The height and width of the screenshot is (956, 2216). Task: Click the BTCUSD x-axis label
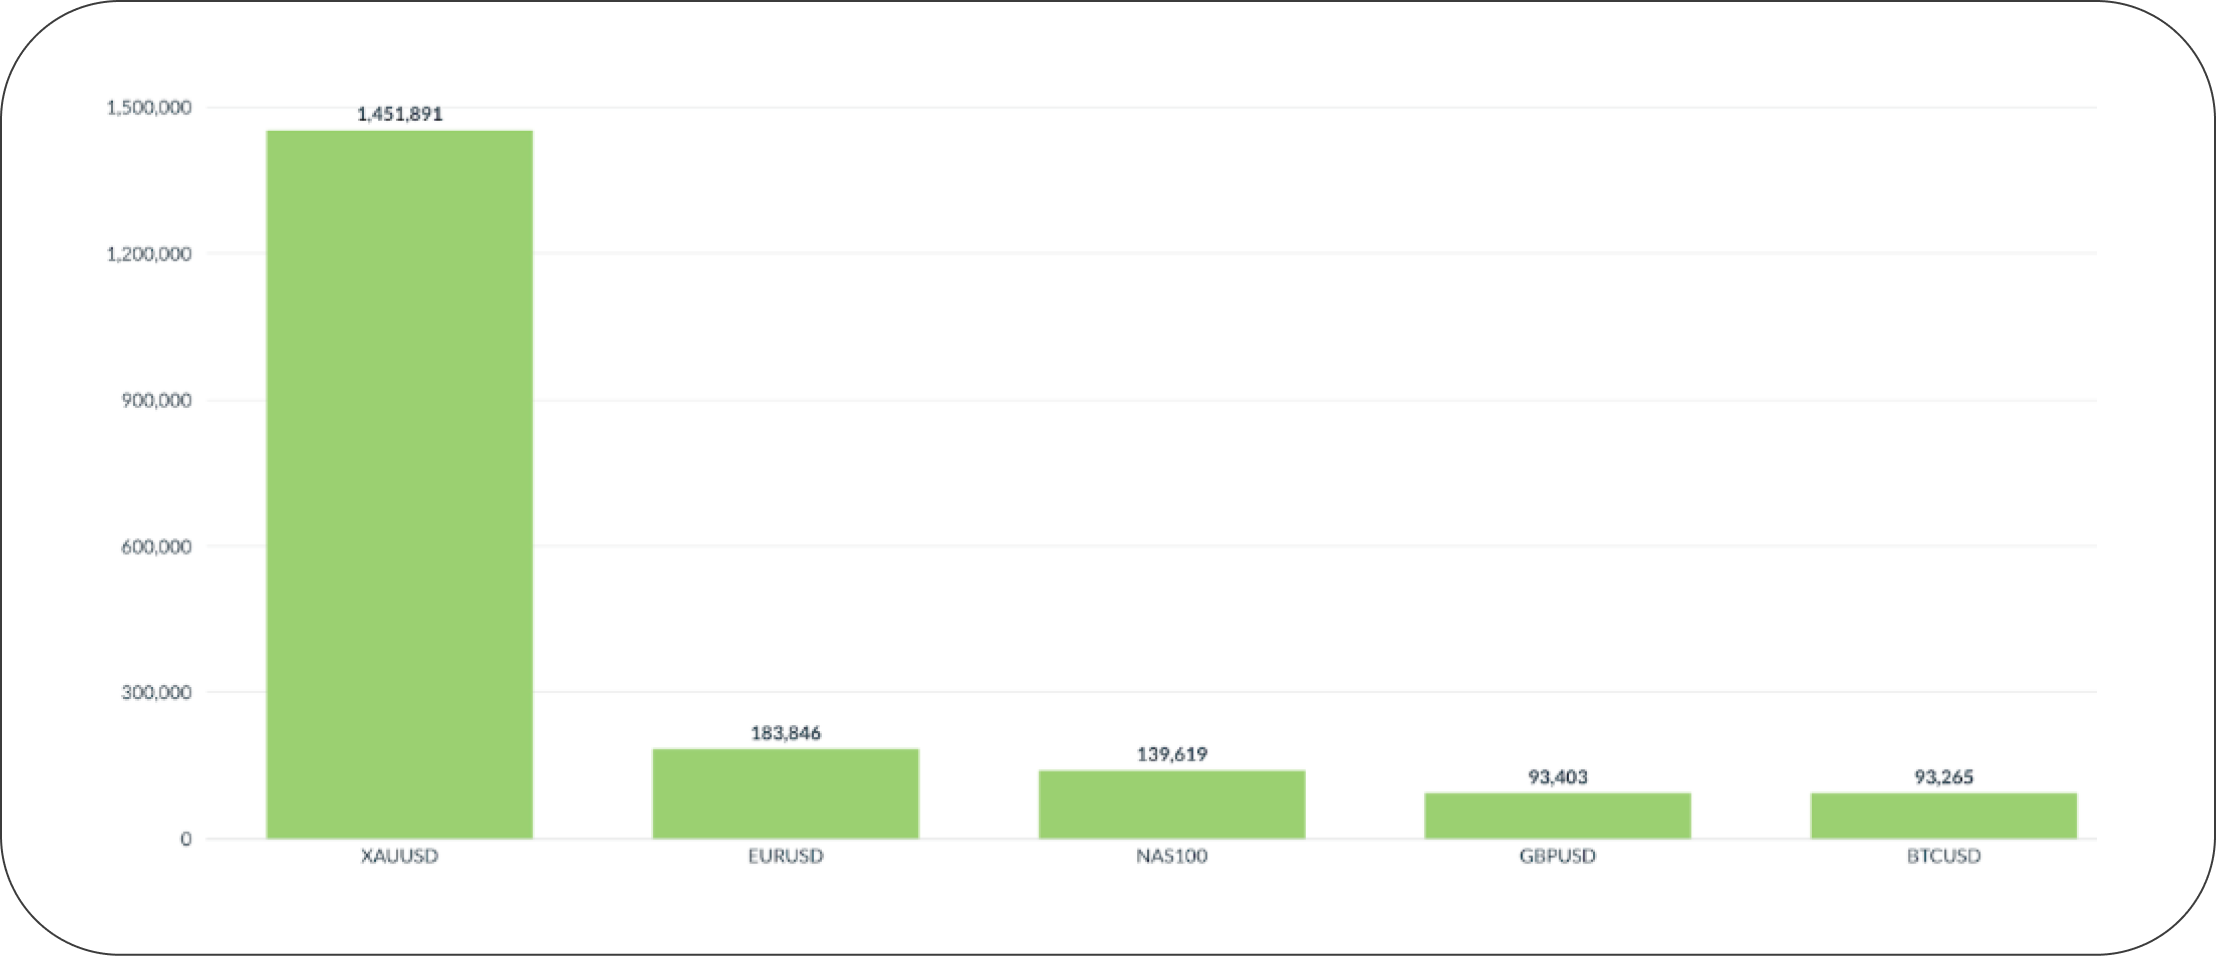click(1943, 856)
